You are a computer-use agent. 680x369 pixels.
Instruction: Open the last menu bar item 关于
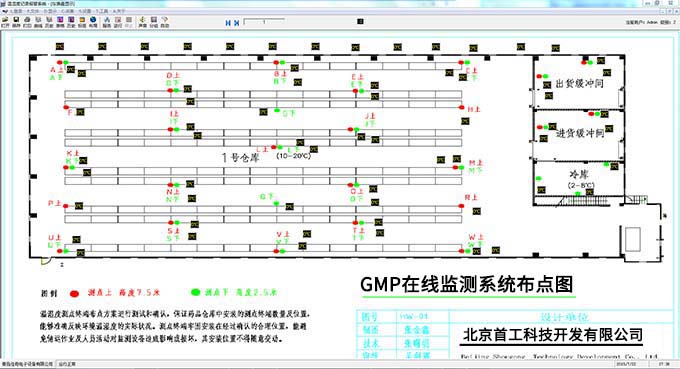click(118, 11)
